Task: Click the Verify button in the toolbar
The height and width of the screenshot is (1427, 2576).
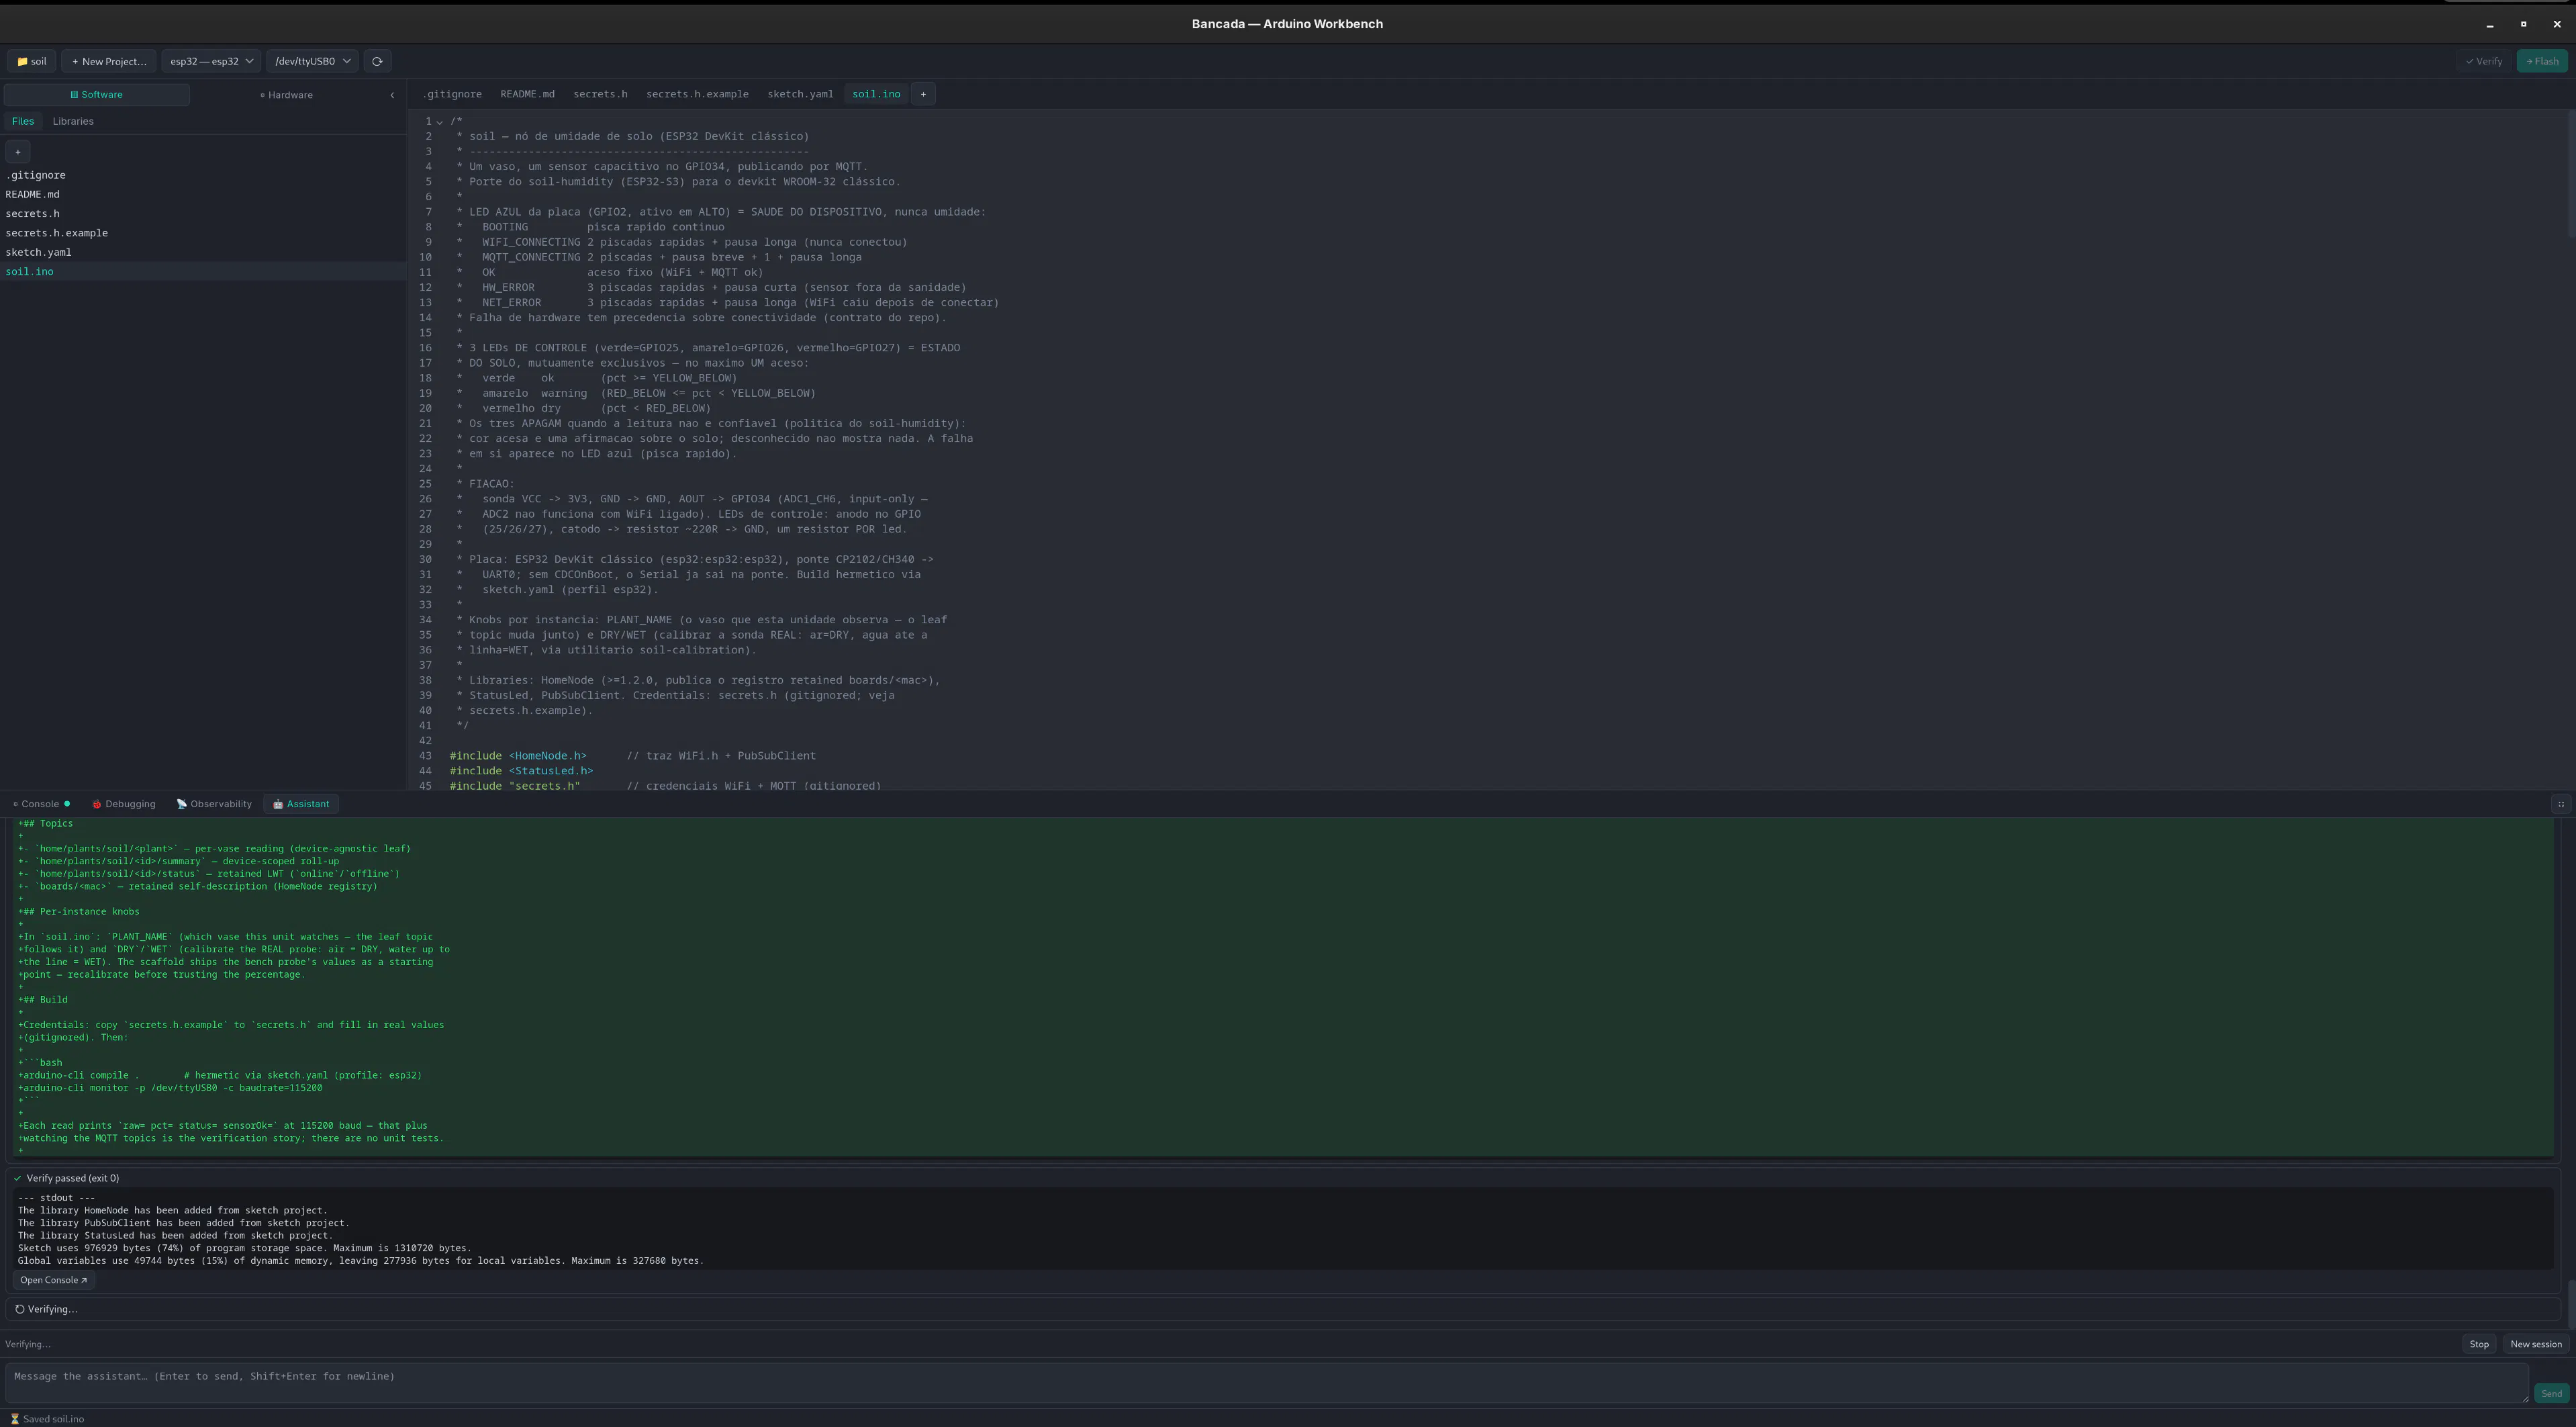Action: pos(2484,61)
